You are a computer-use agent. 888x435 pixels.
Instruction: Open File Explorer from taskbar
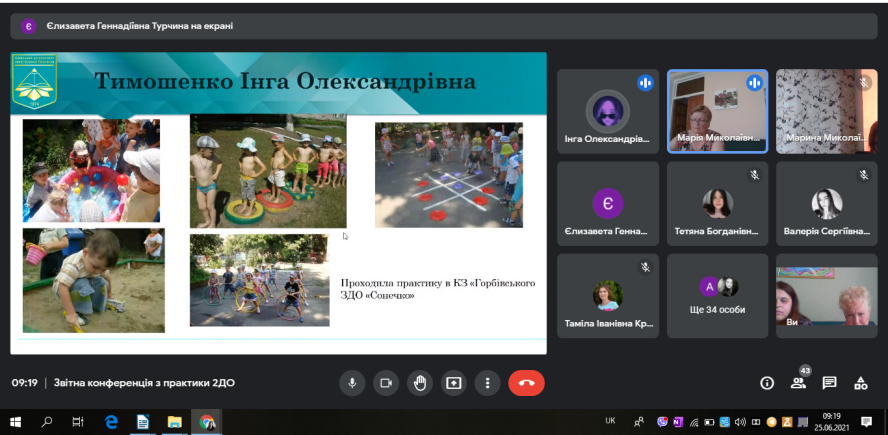174,422
